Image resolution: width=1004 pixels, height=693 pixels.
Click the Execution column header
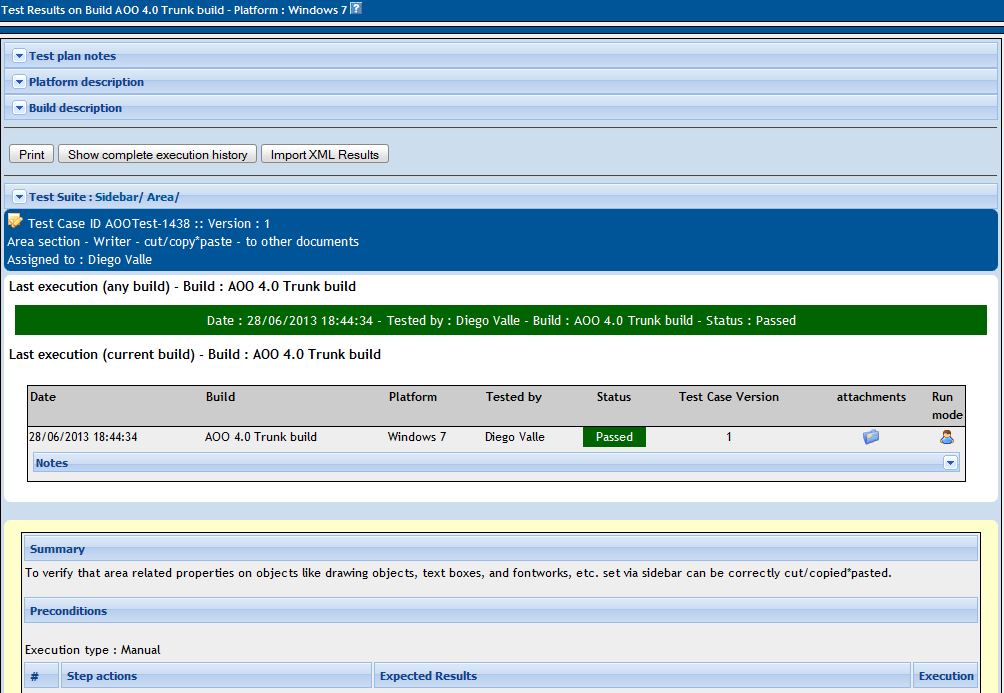pos(946,676)
